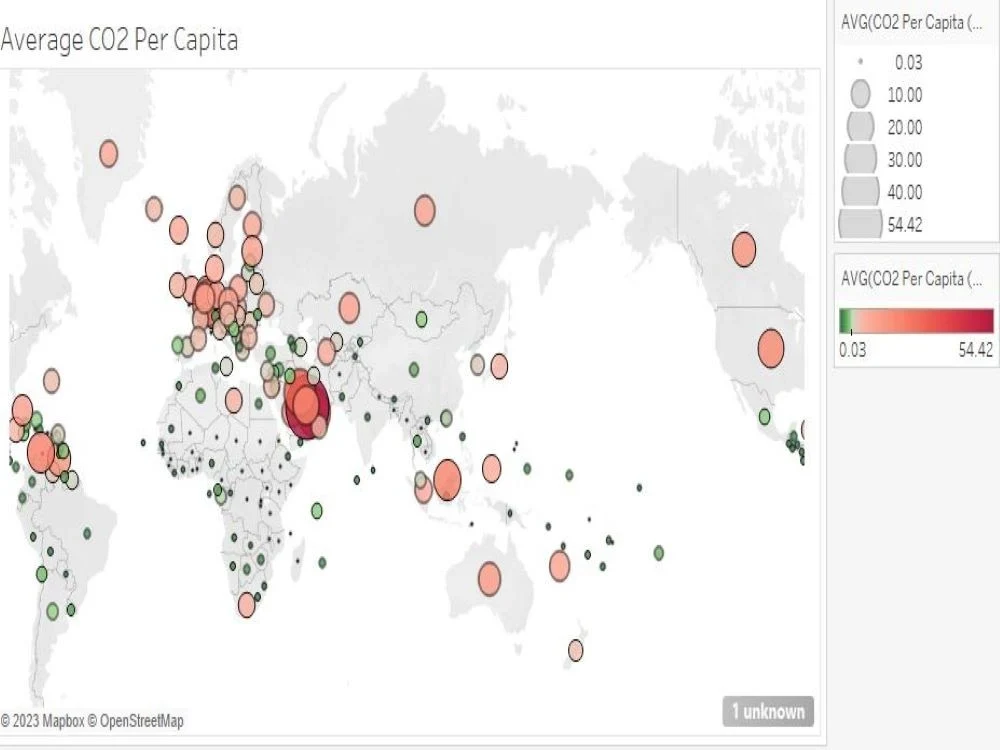Select the green bubble over Mongolia
Viewport: 1000px width, 750px height.
click(421, 318)
